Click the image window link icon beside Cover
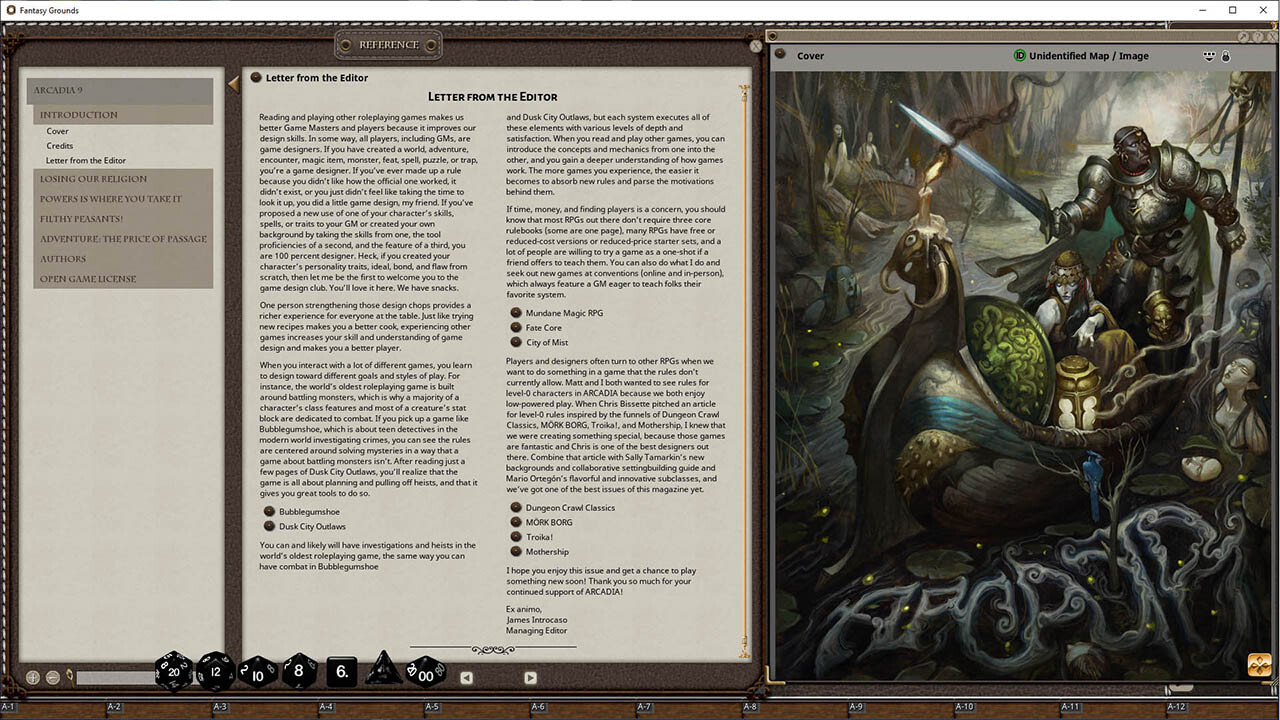 pyautogui.click(x=781, y=55)
